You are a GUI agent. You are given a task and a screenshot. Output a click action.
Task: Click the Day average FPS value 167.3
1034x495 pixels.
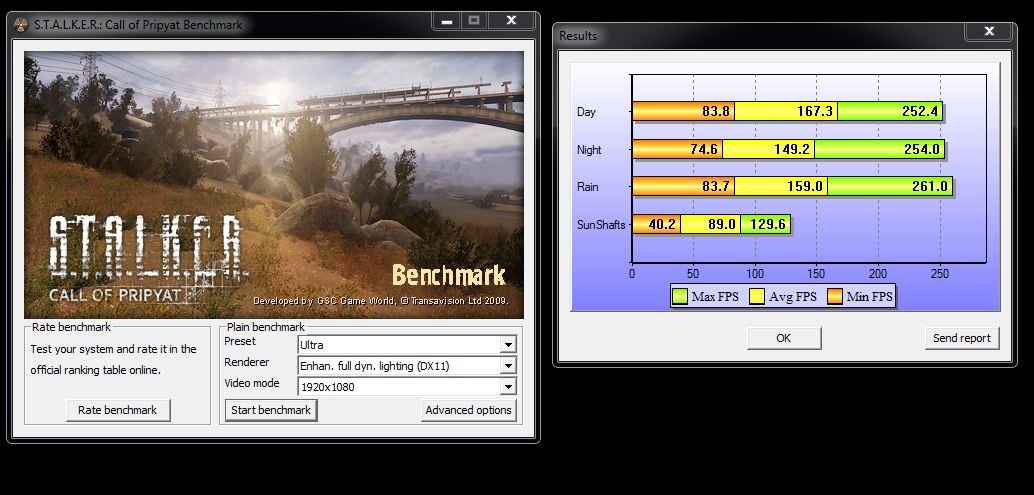click(814, 111)
